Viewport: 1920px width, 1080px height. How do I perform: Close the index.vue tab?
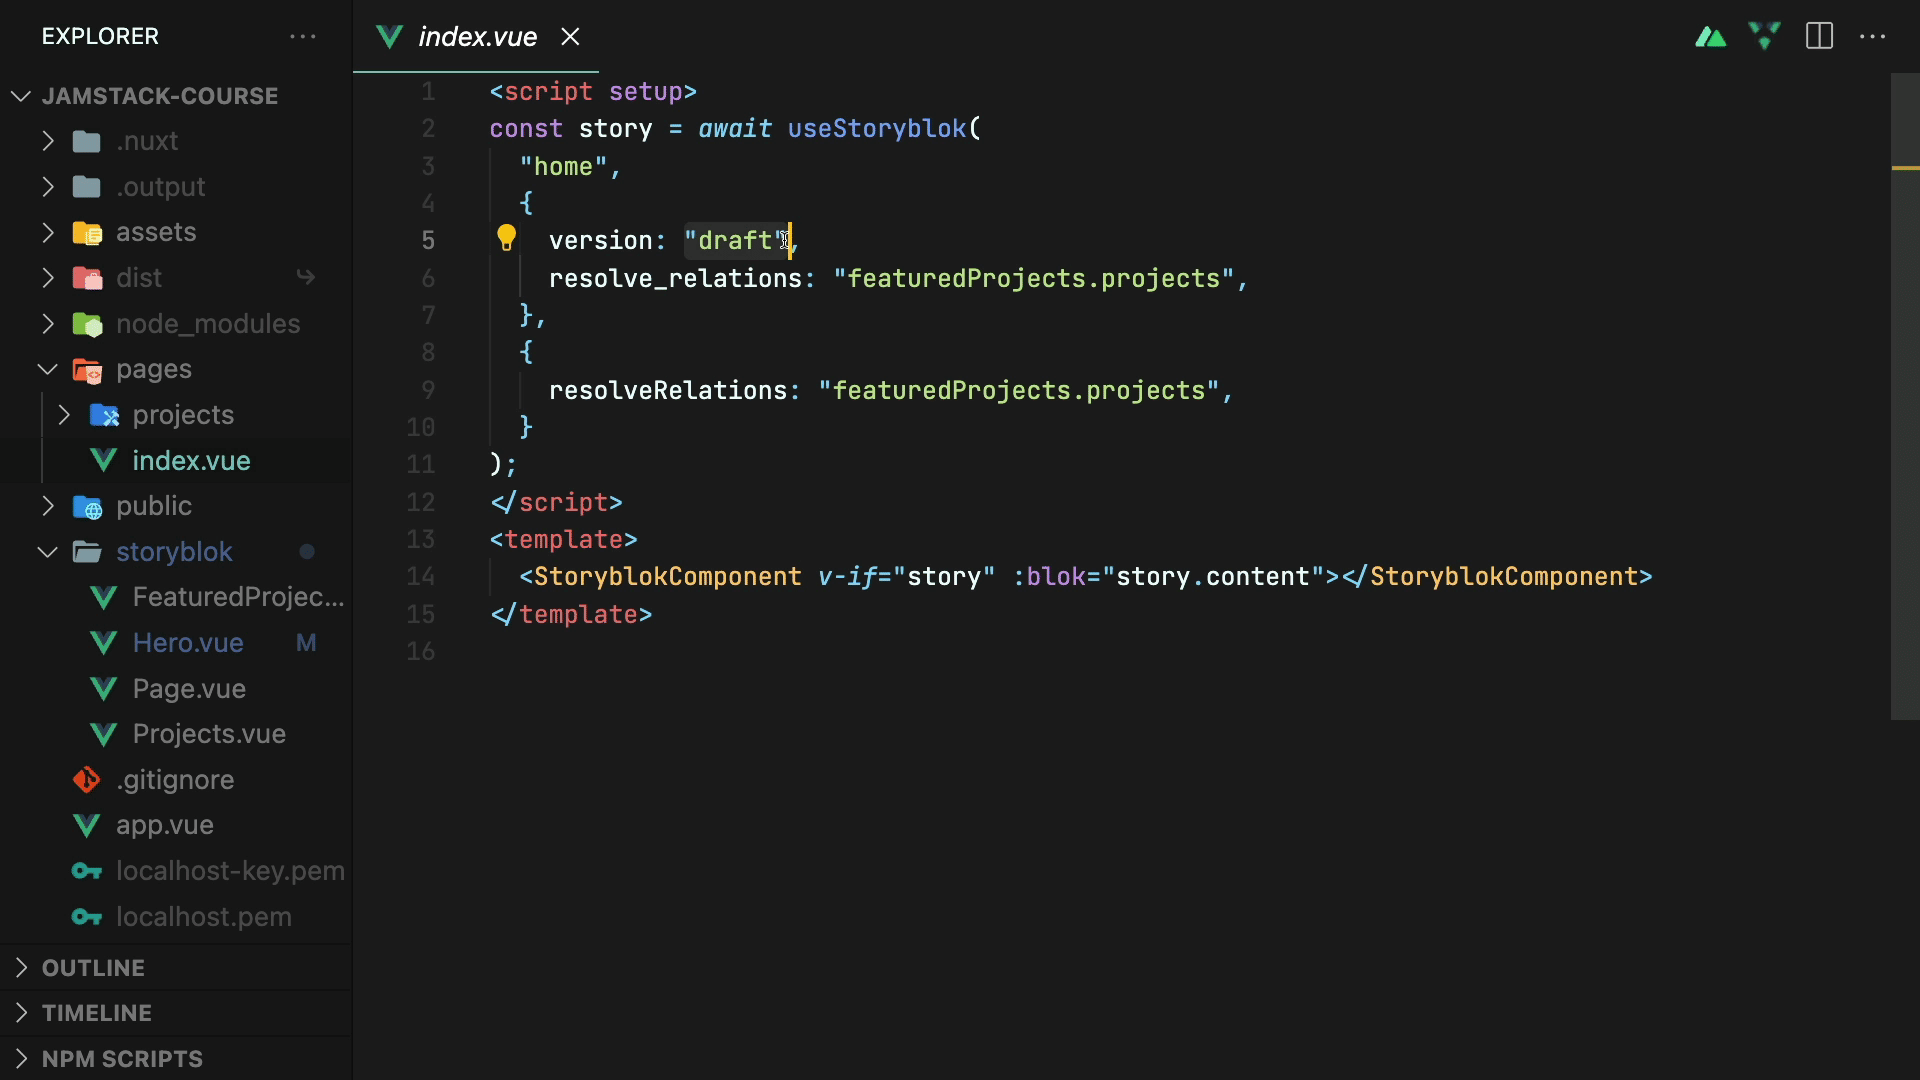coord(570,37)
